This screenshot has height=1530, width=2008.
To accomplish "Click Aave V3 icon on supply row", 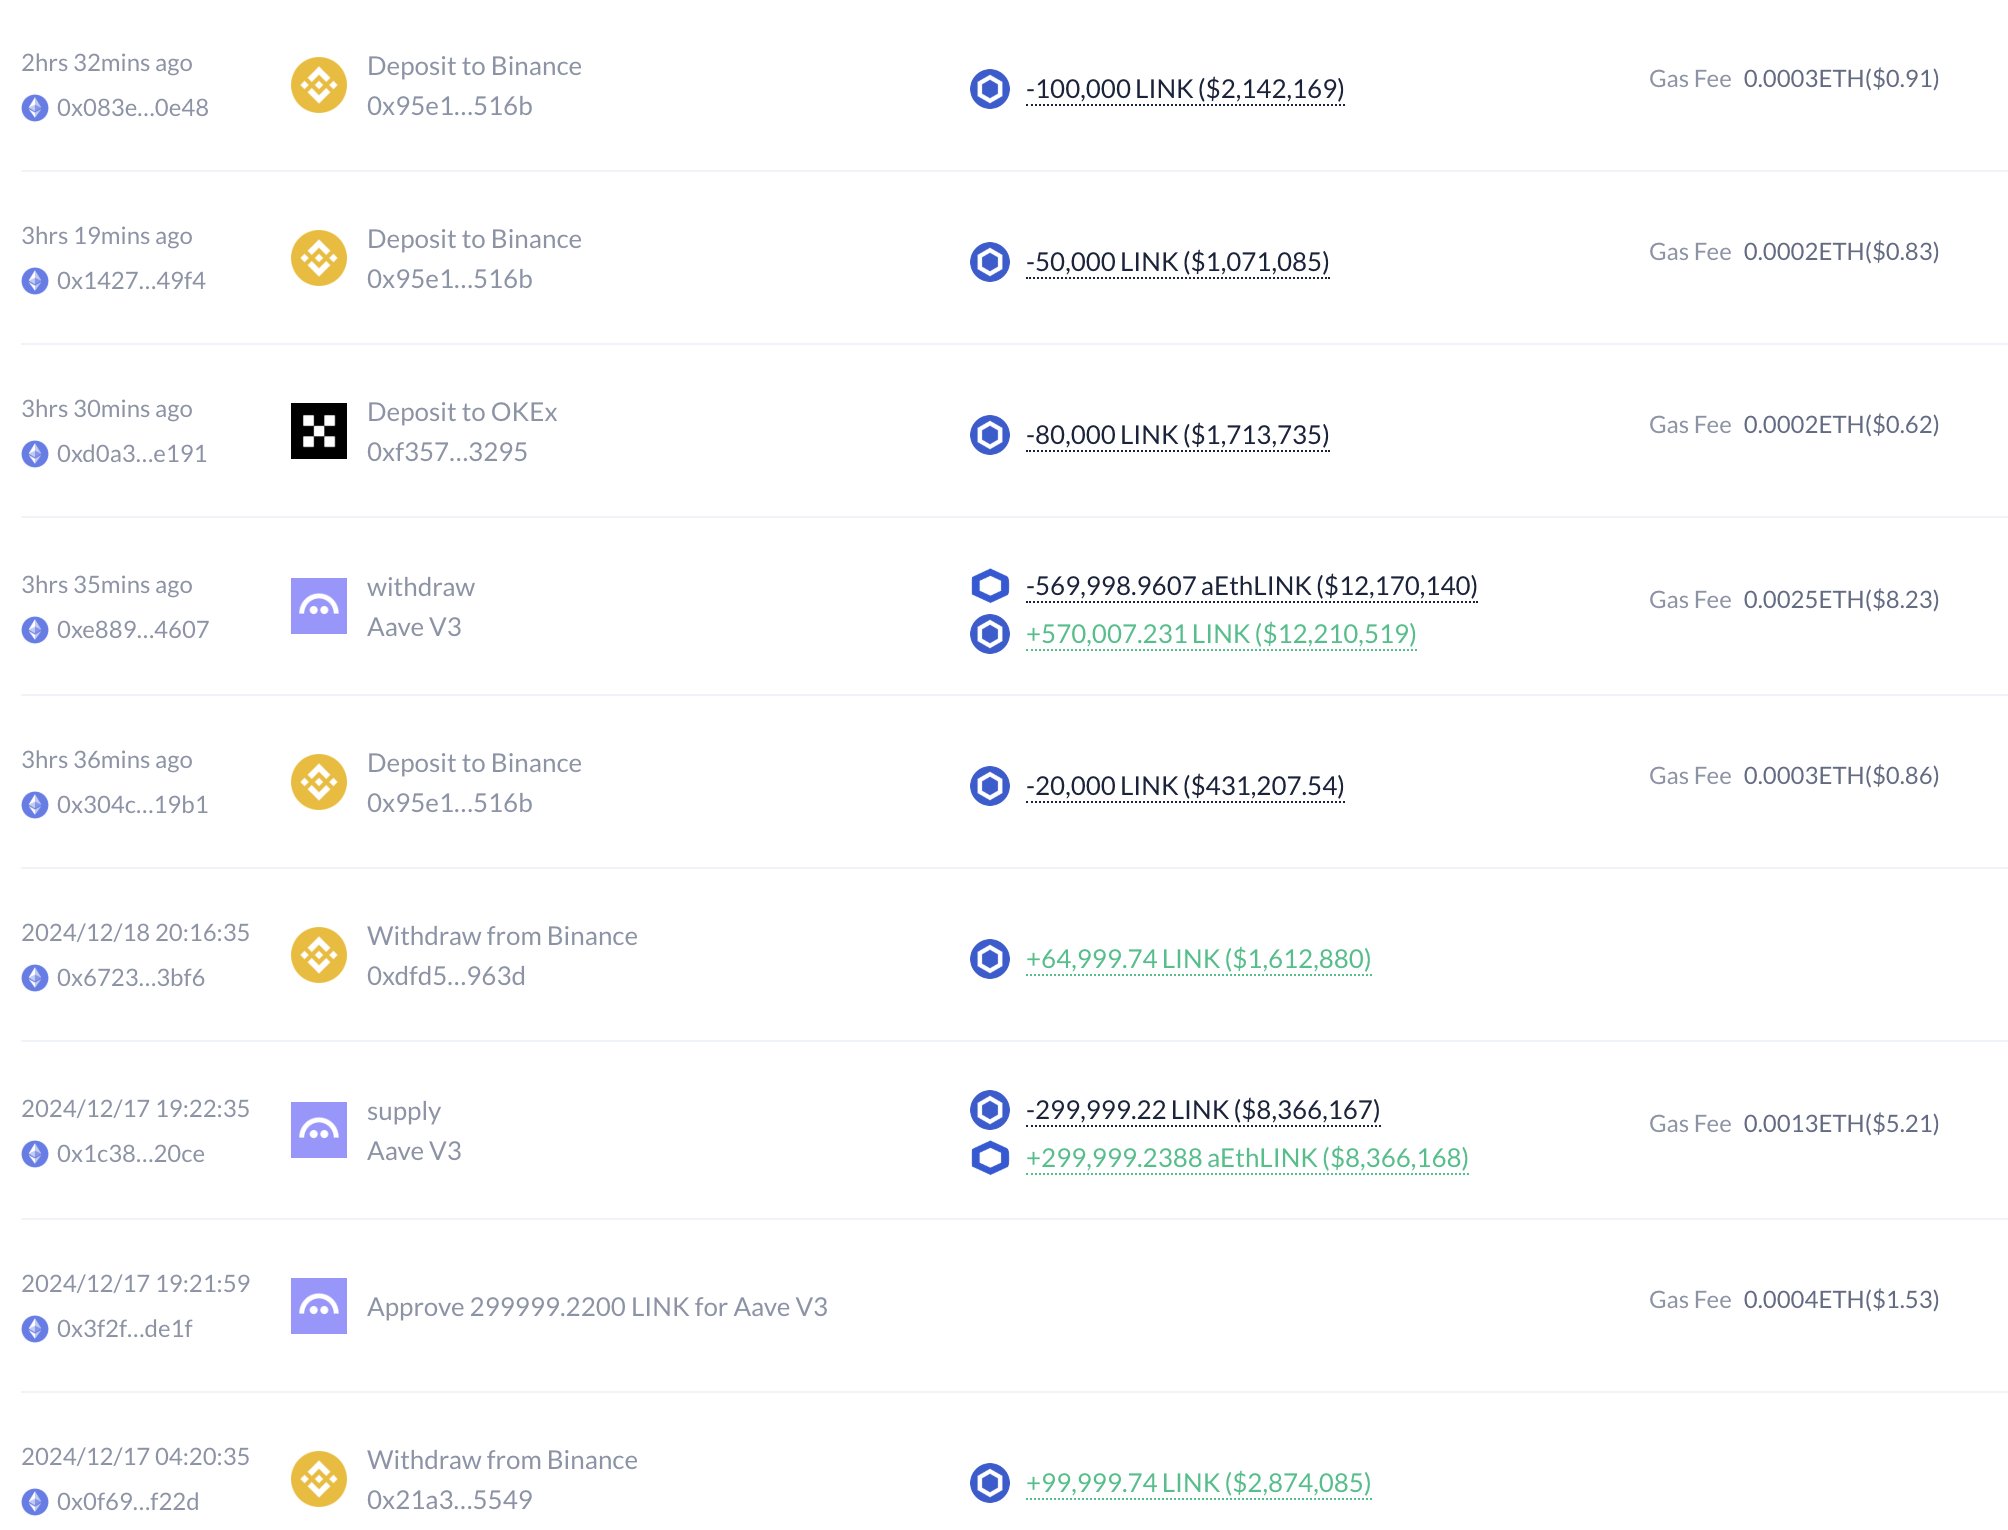I will coord(318,1130).
